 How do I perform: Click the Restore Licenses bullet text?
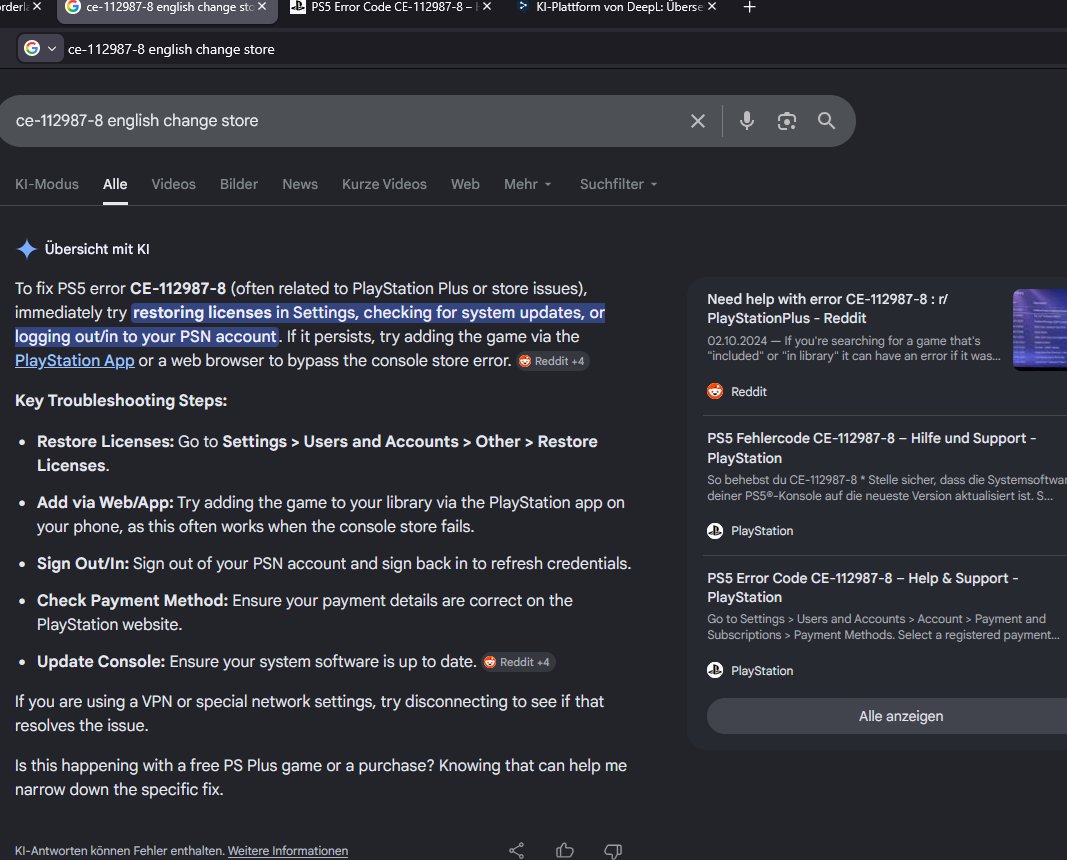pyautogui.click(x=317, y=453)
